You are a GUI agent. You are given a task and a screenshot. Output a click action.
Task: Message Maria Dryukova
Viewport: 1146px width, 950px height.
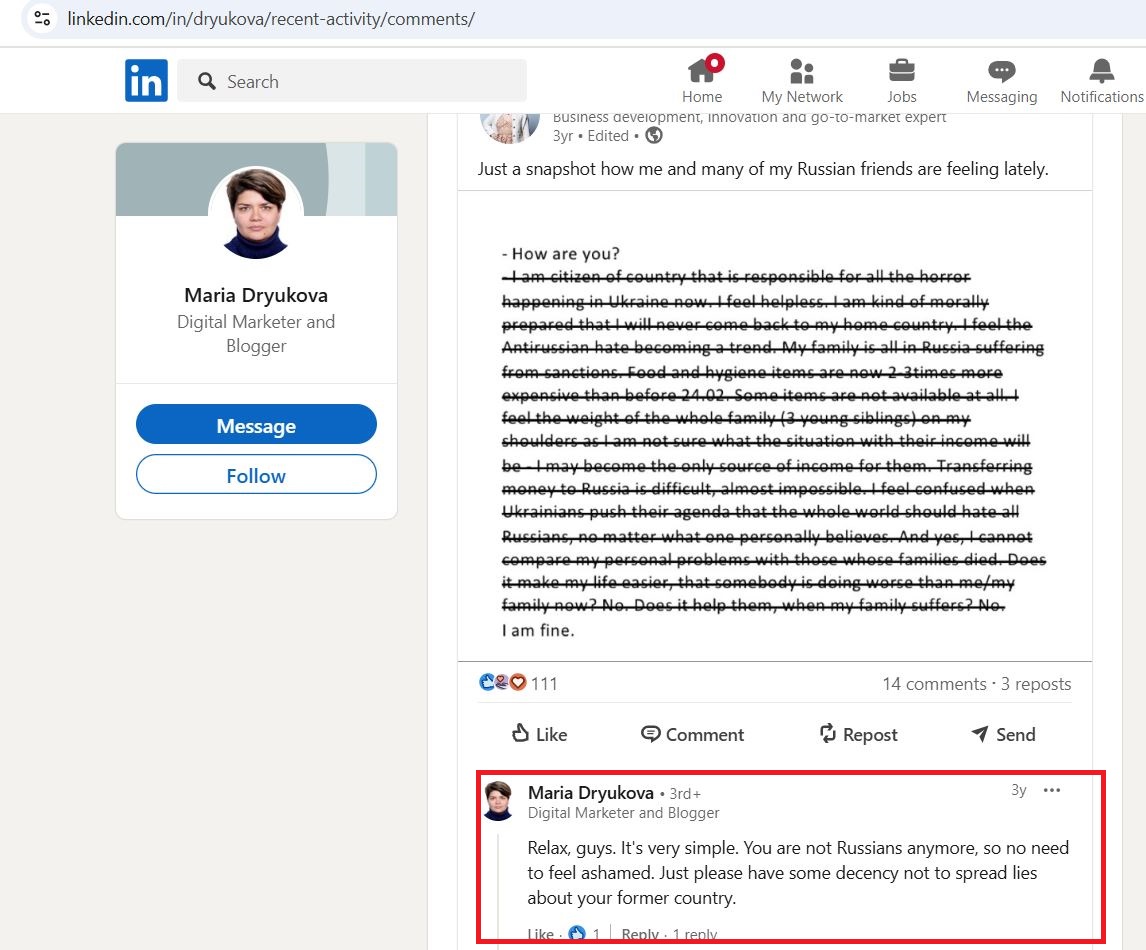256,425
